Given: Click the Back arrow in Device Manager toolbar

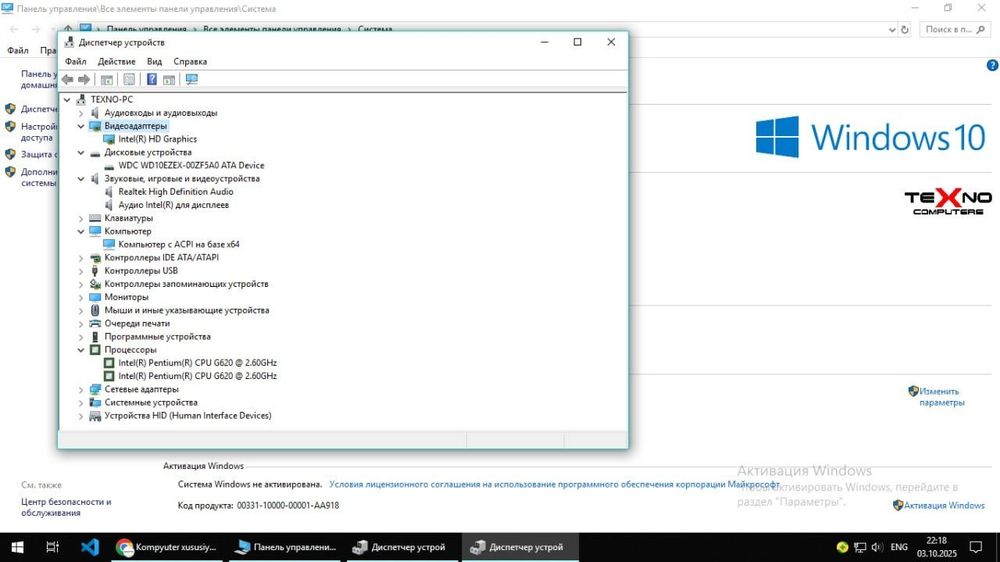Looking at the screenshot, I should point(68,79).
